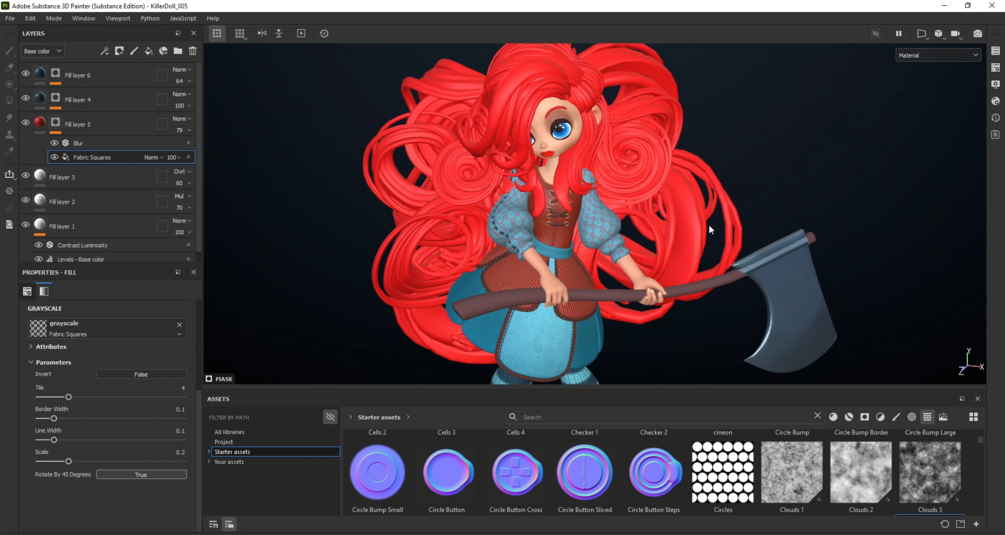Pause engine computation with pause icon

899,33
